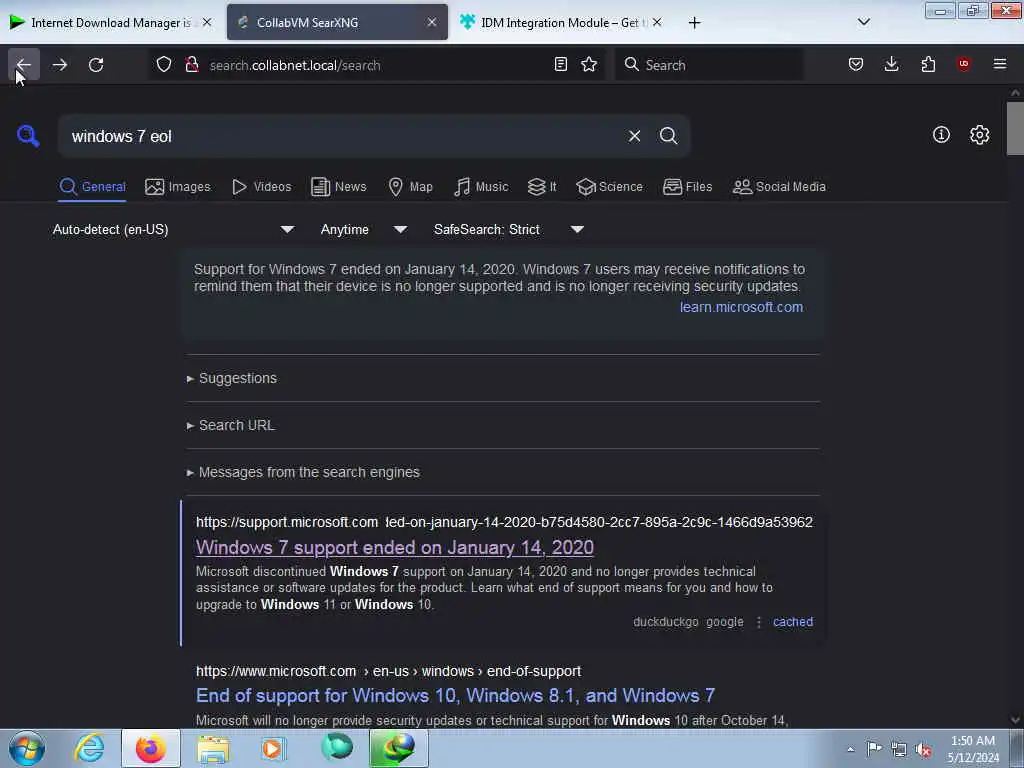Image resolution: width=1024 pixels, height=768 pixels.
Task: Close the CollabVM SearXNG tab
Action: click(432, 23)
